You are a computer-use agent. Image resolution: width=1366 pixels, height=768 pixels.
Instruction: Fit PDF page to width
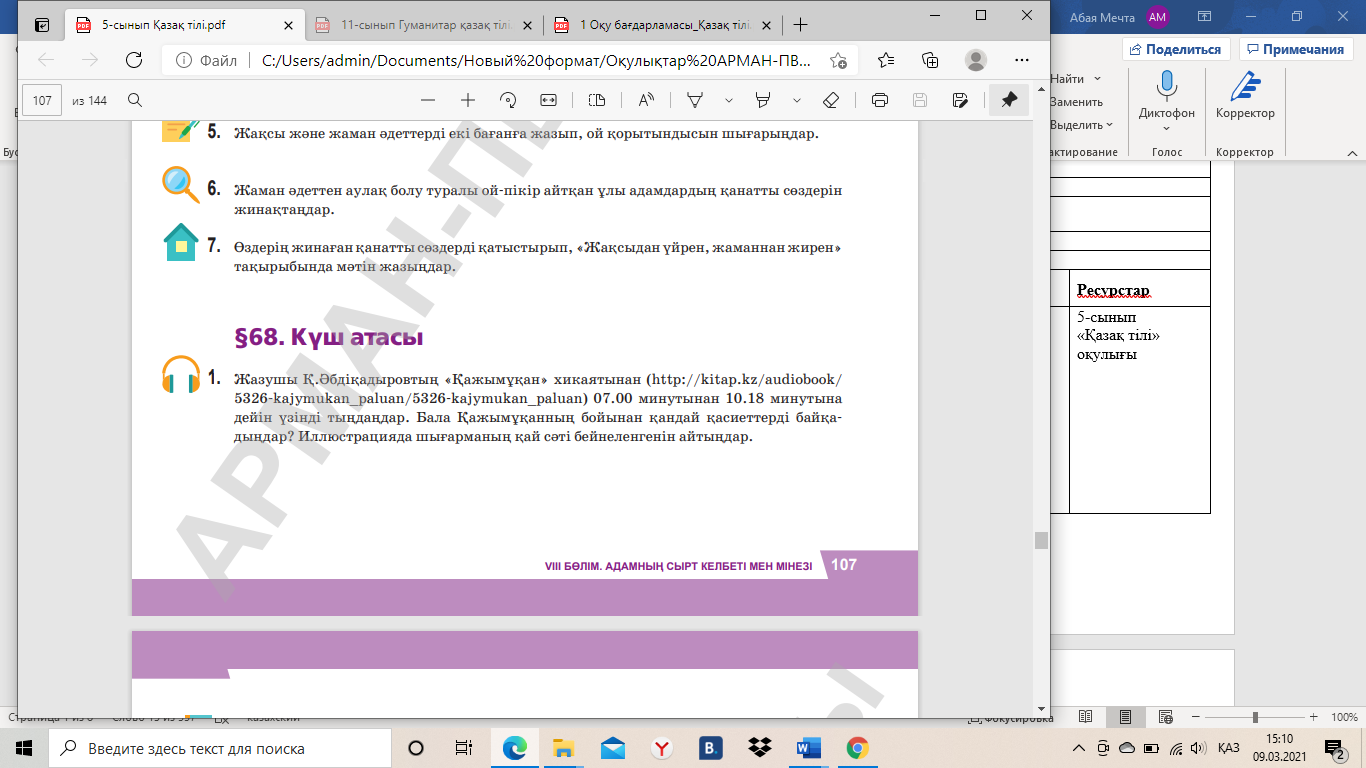tap(548, 100)
